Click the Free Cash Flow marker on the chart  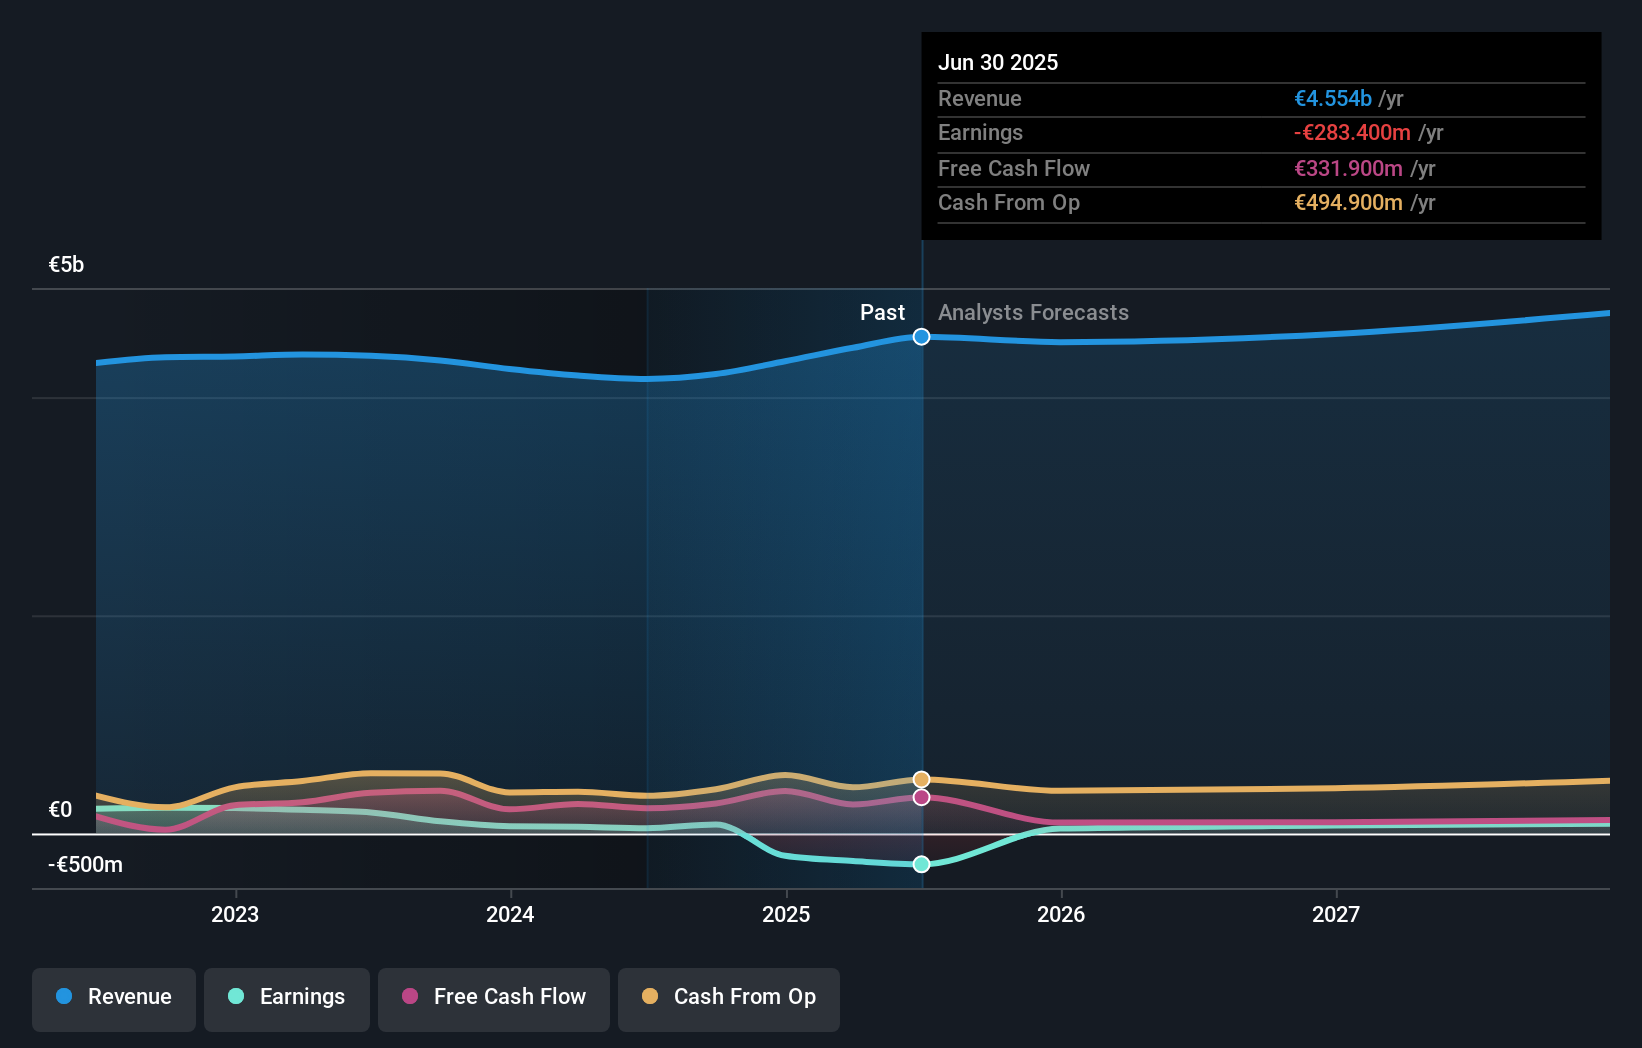coord(921,797)
